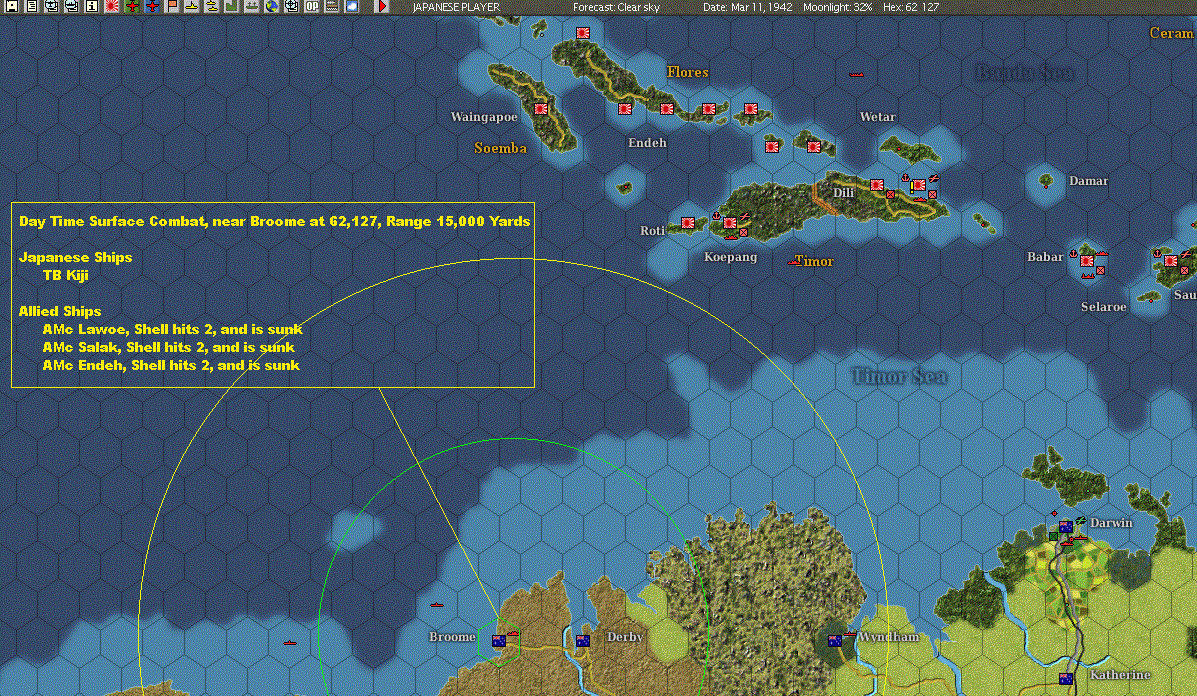Click the globe toolbar icon
The image size is (1197, 696).
click(272, 6)
